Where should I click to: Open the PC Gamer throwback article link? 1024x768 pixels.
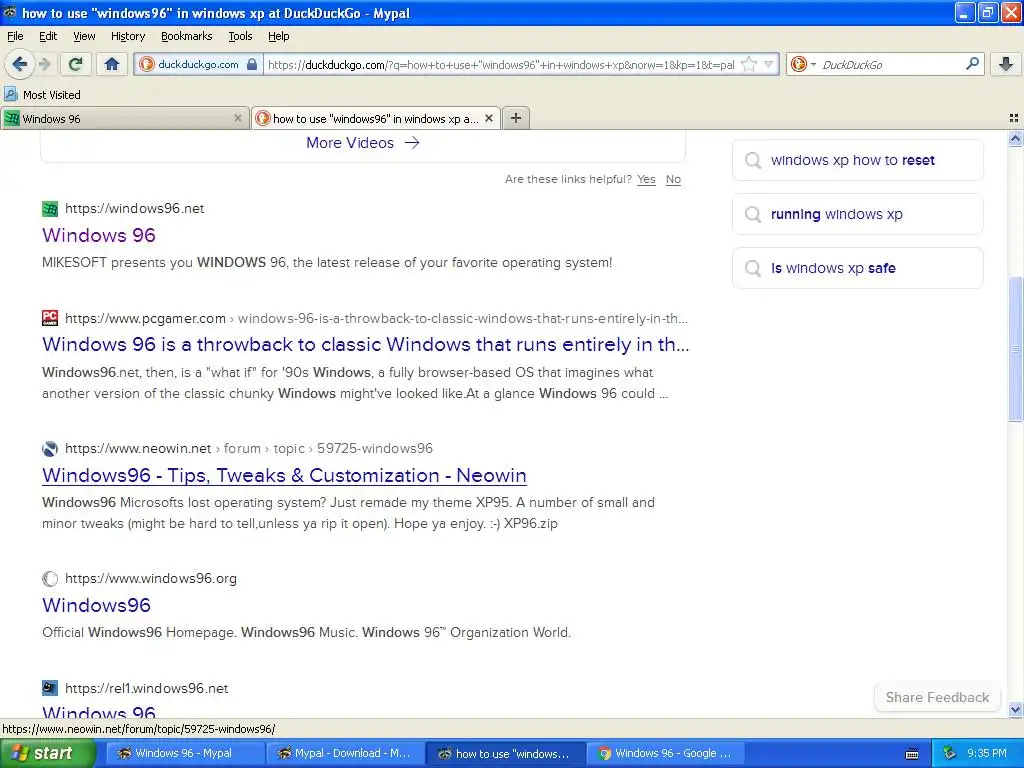(x=366, y=344)
